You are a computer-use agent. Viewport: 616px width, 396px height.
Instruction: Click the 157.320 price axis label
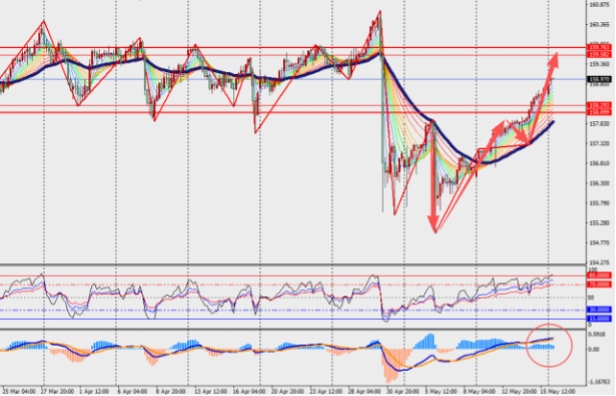[x=599, y=143]
